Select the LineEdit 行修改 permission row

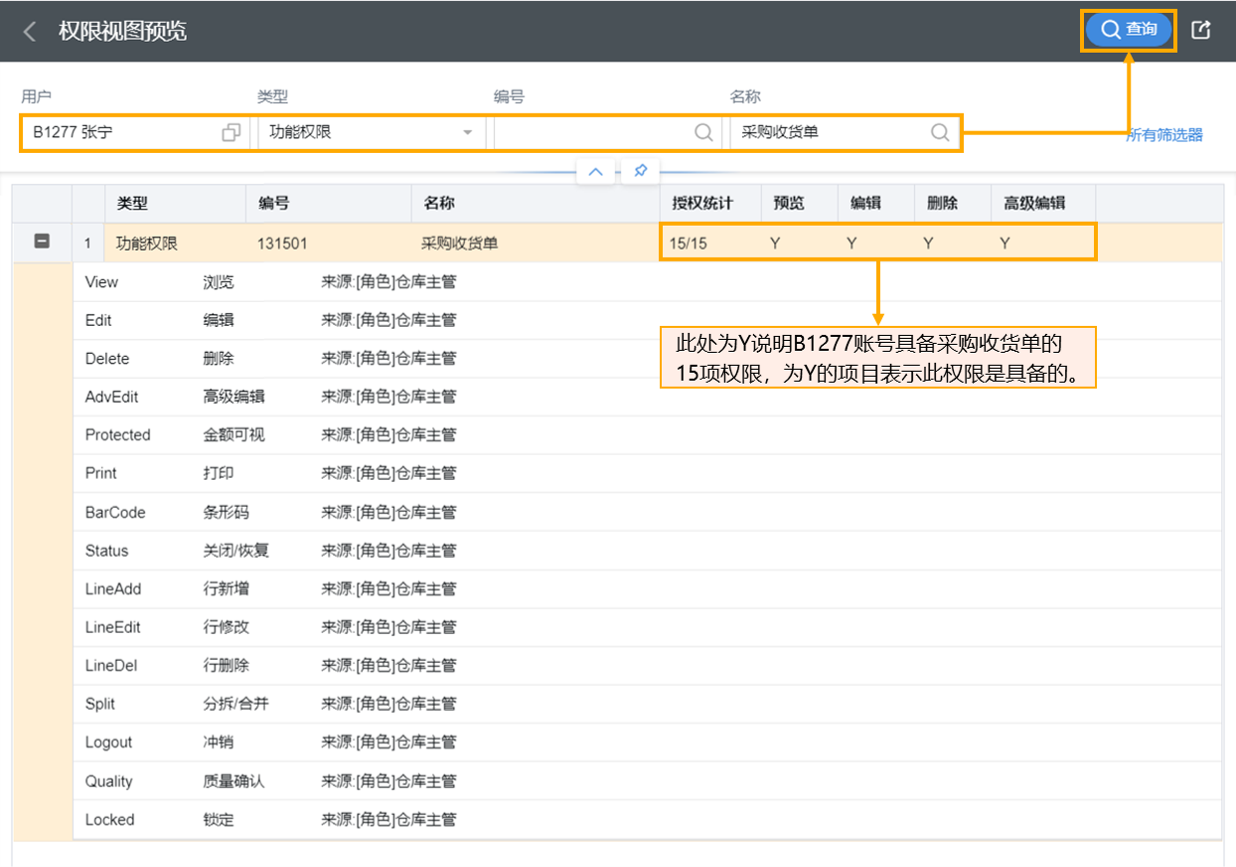coord(646,627)
